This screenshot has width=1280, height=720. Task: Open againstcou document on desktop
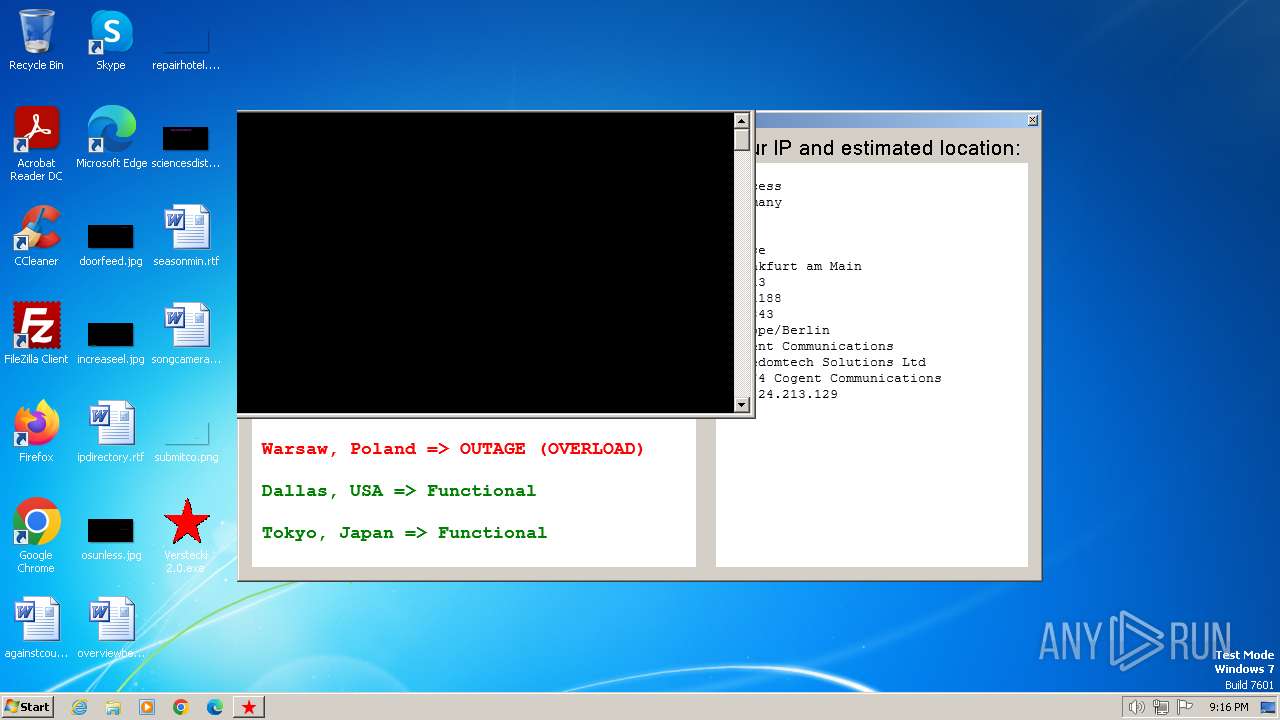tap(36, 628)
